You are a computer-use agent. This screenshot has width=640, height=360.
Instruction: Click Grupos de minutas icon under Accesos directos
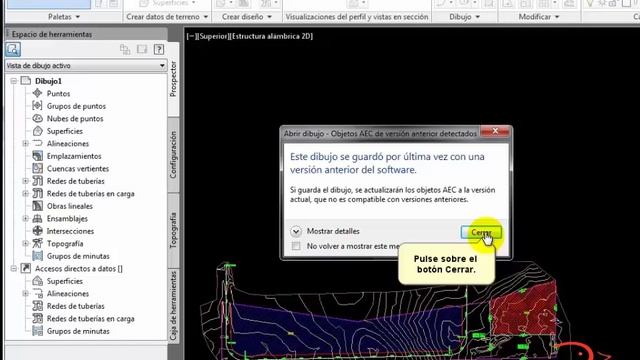coord(38,331)
